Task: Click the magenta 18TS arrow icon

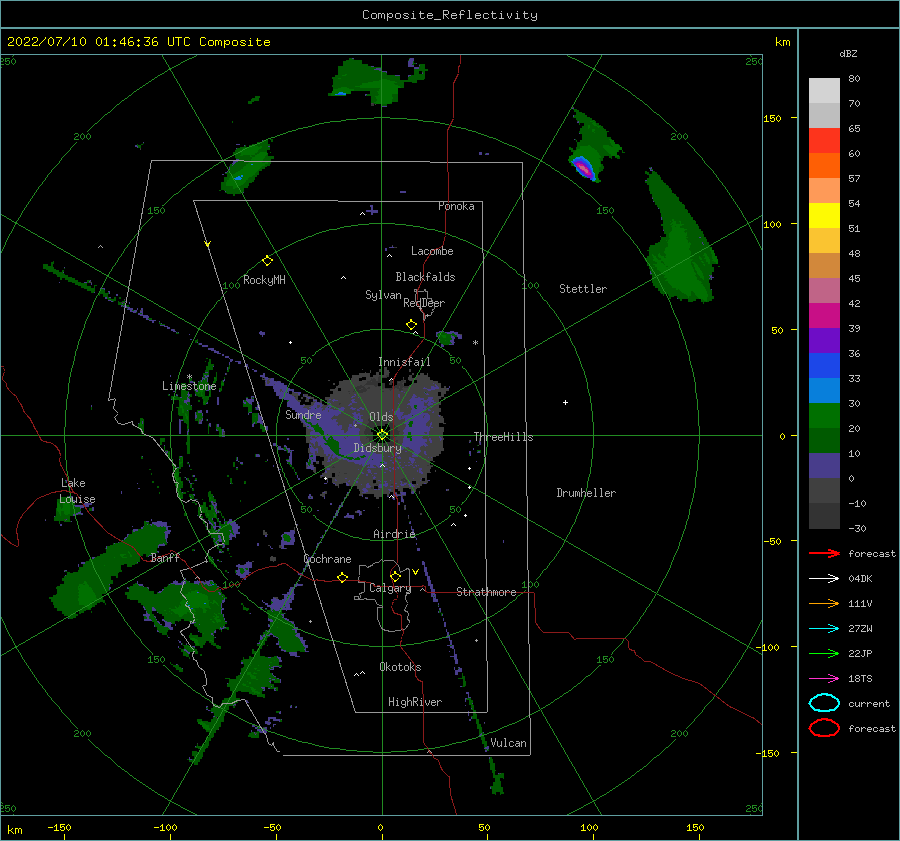Action: 824,679
